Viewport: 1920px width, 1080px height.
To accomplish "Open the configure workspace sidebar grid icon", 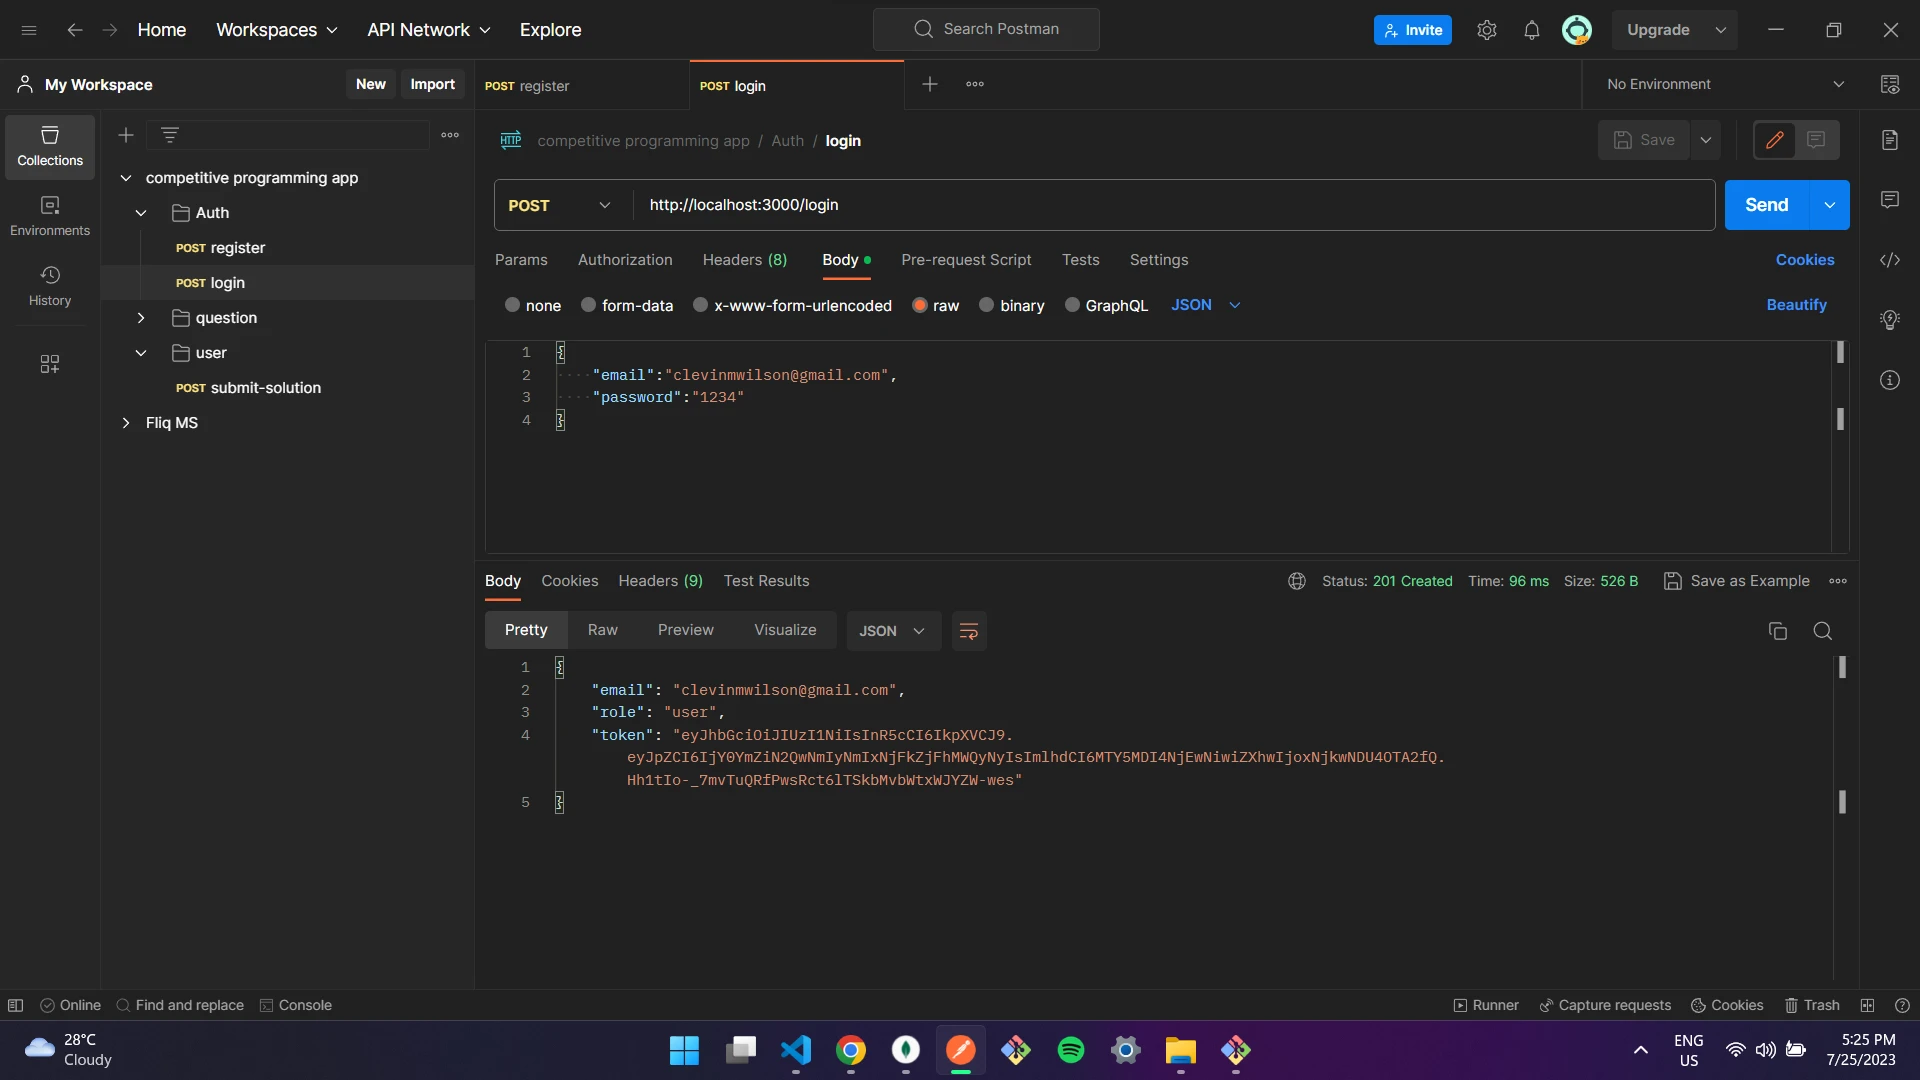I will click(50, 364).
